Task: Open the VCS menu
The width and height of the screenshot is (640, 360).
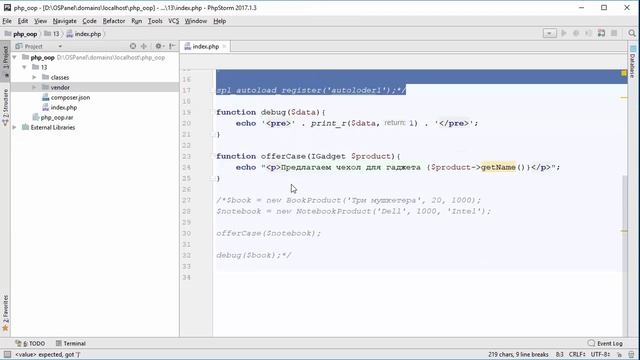Action: click(x=174, y=21)
